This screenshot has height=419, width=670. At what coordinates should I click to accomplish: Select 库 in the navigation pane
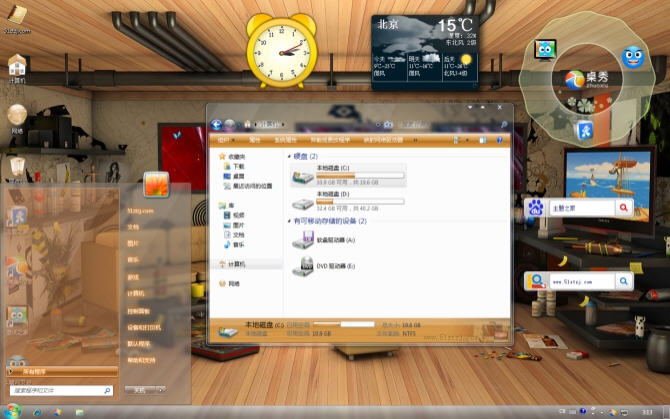point(226,206)
